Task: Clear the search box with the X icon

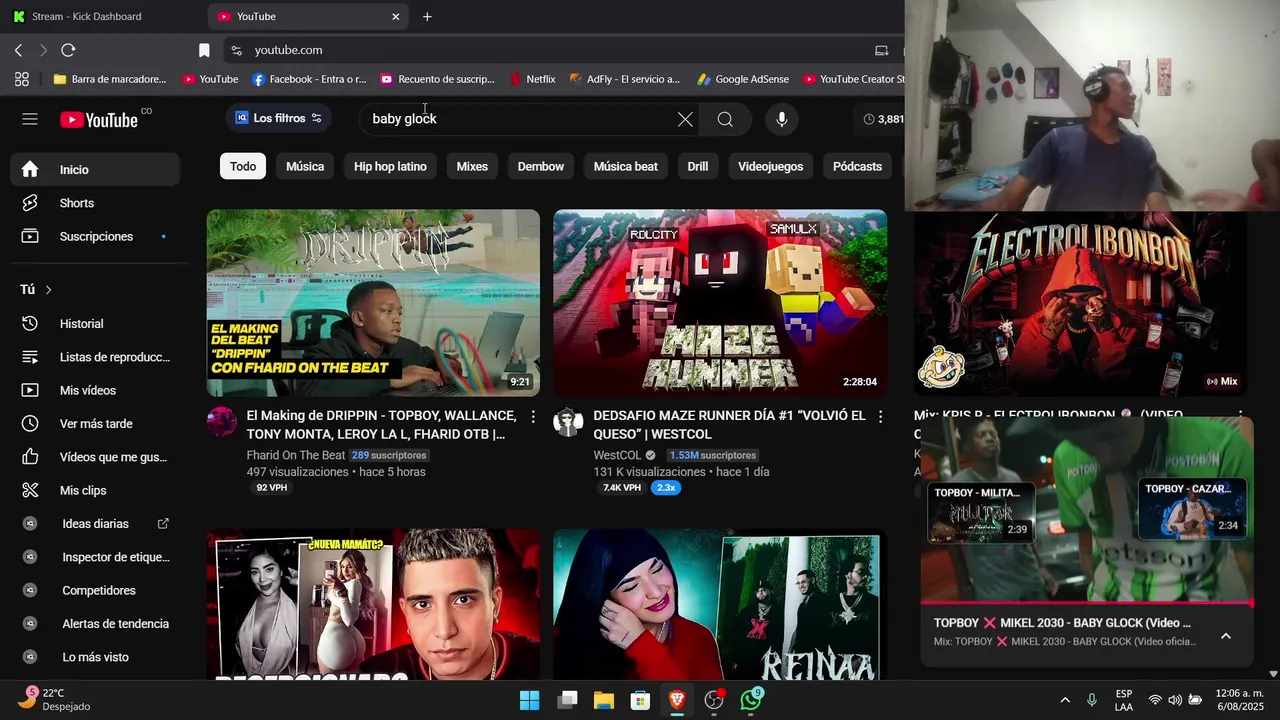Action: [x=685, y=119]
